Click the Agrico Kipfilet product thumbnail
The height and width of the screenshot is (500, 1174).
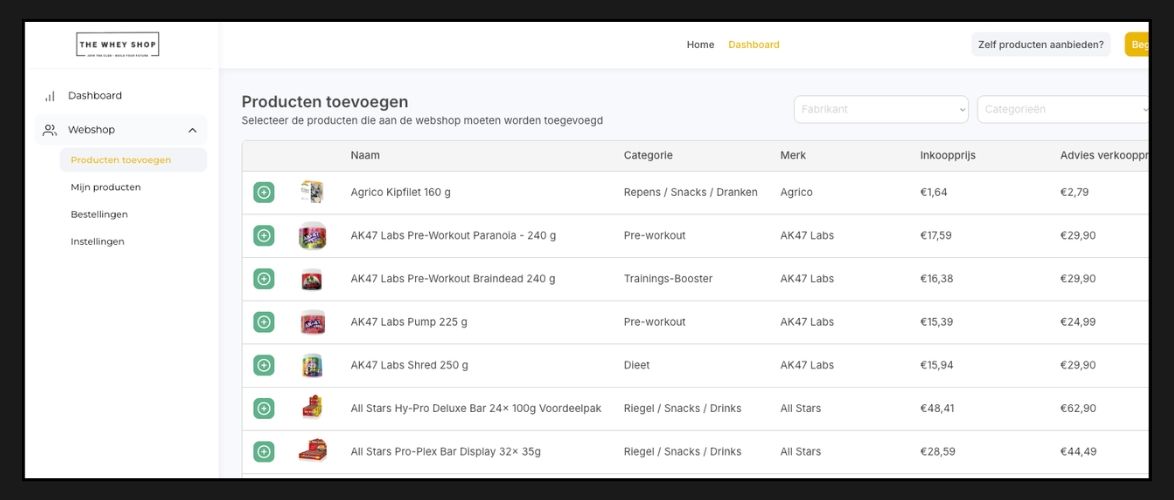(312, 192)
